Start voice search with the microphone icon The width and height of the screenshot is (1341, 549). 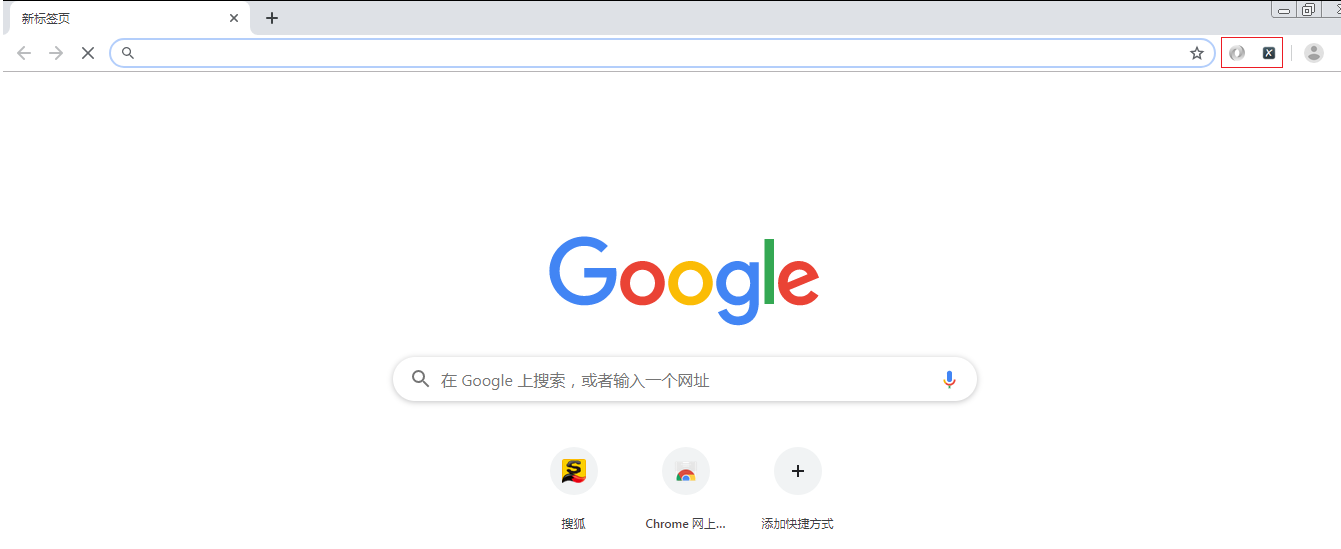click(x=949, y=380)
